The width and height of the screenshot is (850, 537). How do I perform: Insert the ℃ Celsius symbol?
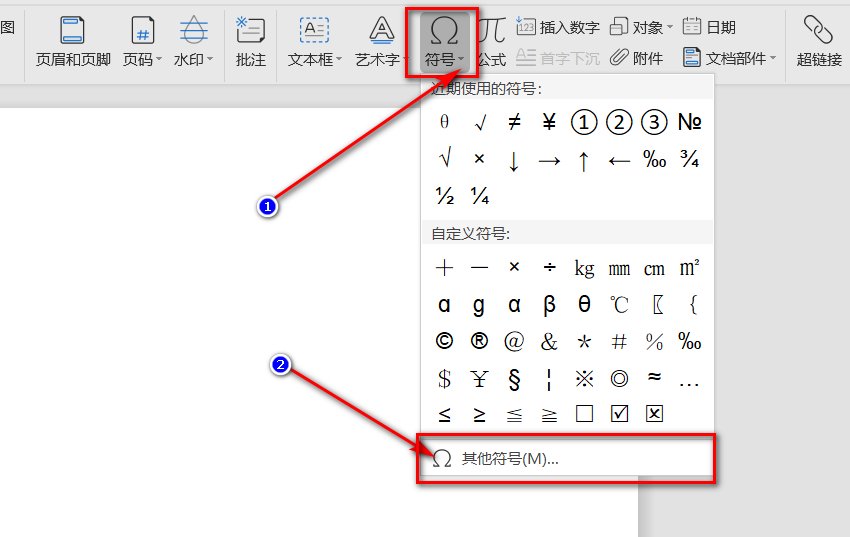(619, 305)
